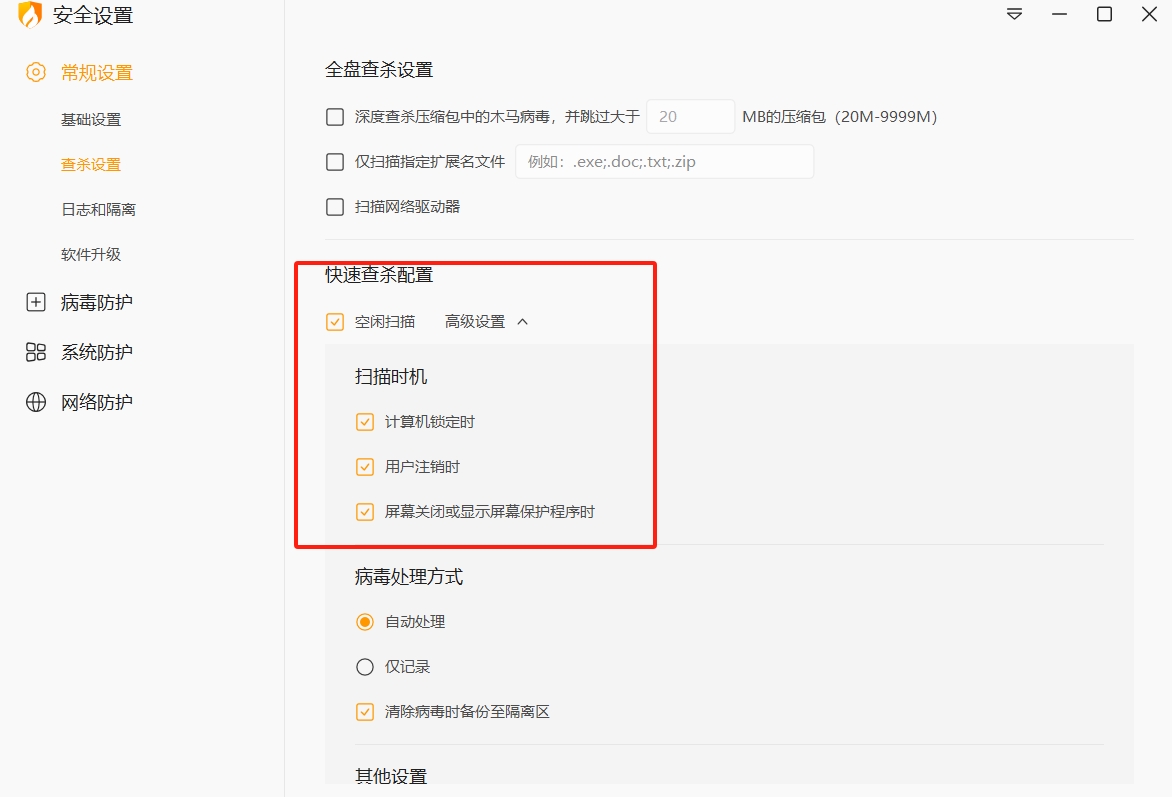Uncheck 屏幕关闭或显示屏幕保护程序时 checkbox

(x=365, y=511)
